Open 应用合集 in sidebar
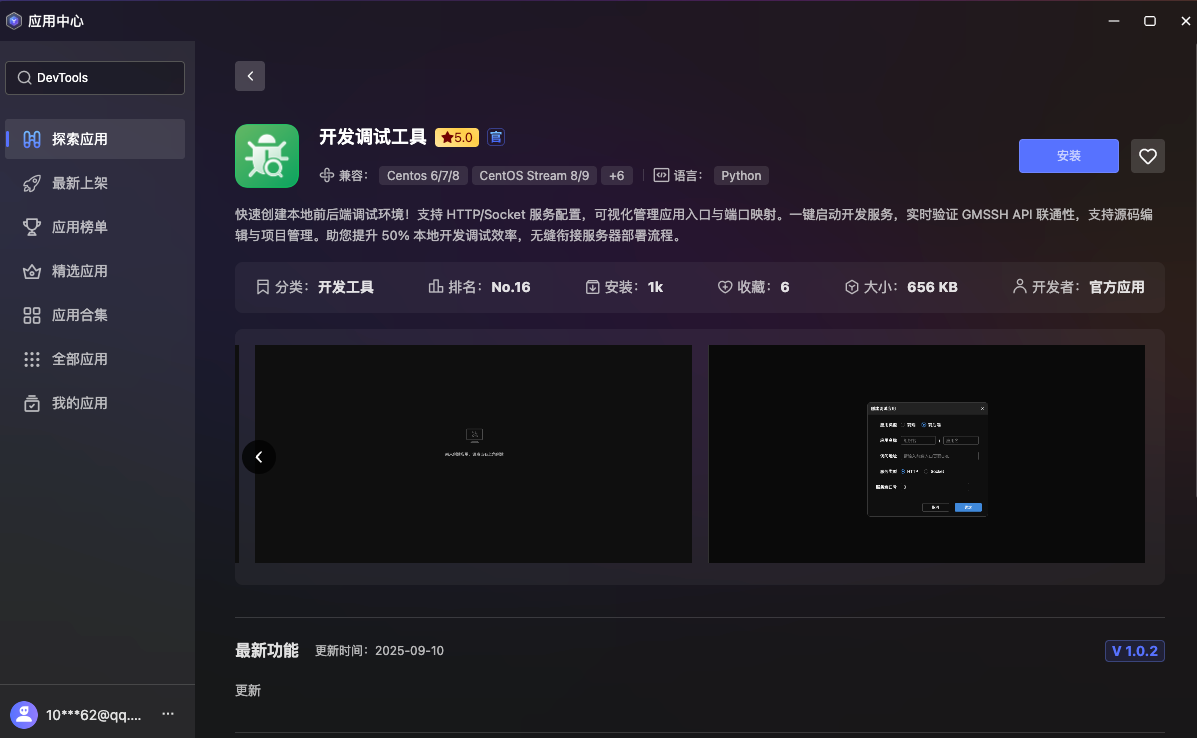The image size is (1197, 738). 95,315
